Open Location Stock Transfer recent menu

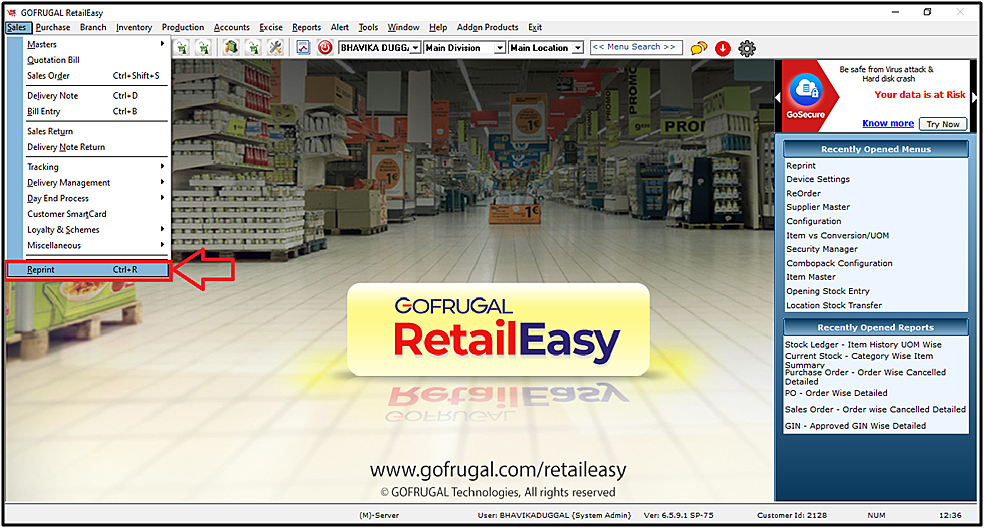click(834, 305)
